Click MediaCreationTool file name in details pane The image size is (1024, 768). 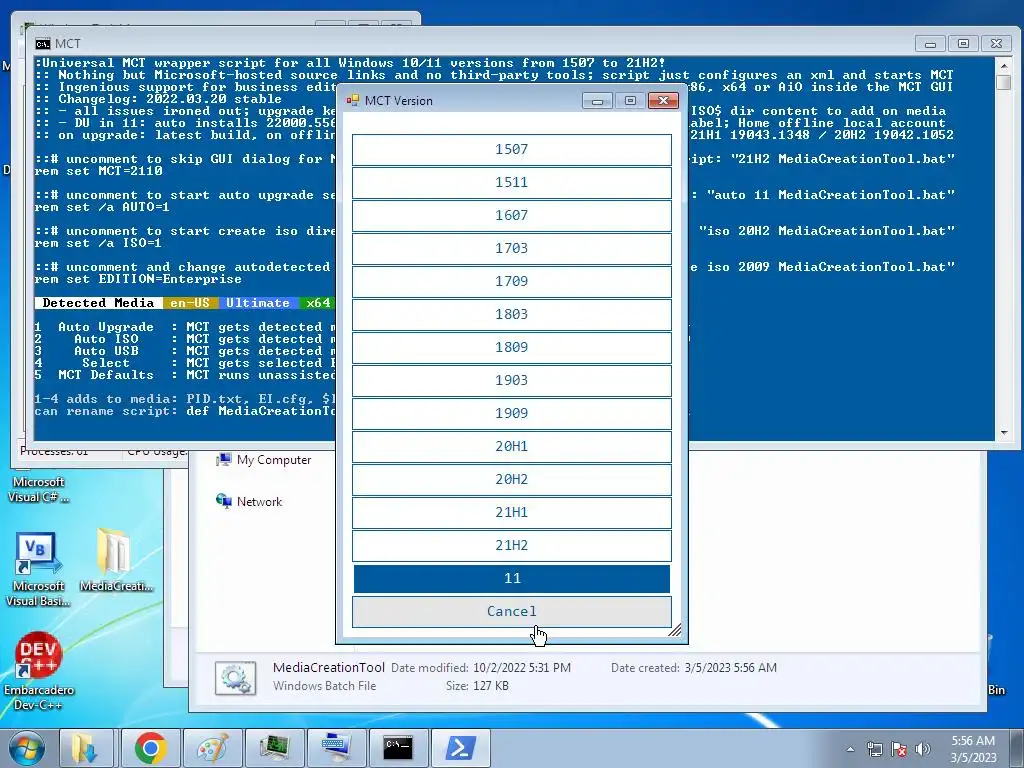point(328,667)
